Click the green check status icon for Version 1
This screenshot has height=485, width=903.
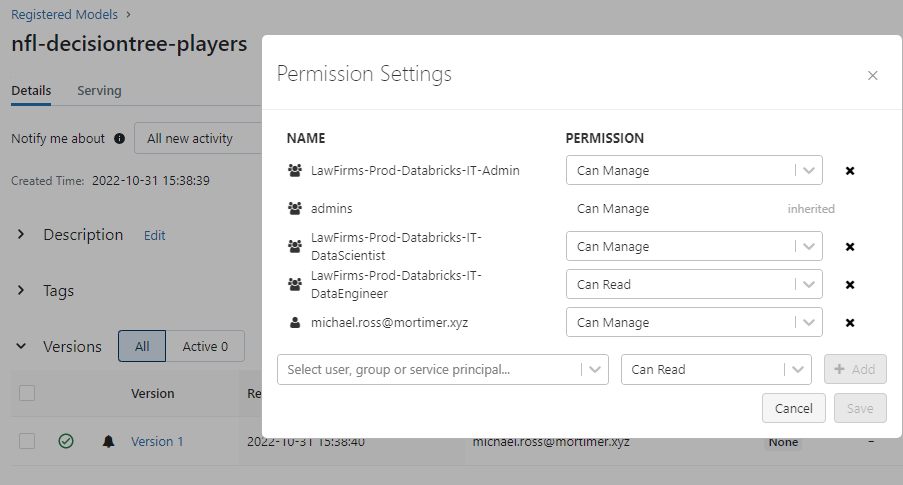pyautogui.click(x=66, y=441)
